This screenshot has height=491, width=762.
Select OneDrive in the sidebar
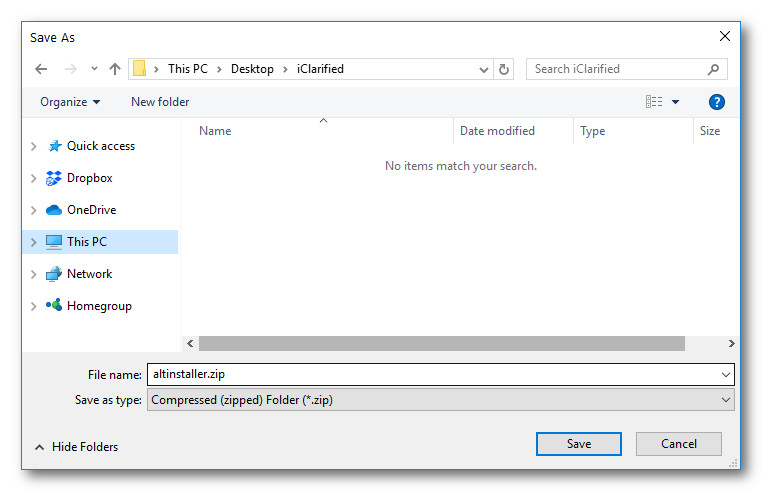click(x=91, y=210)
